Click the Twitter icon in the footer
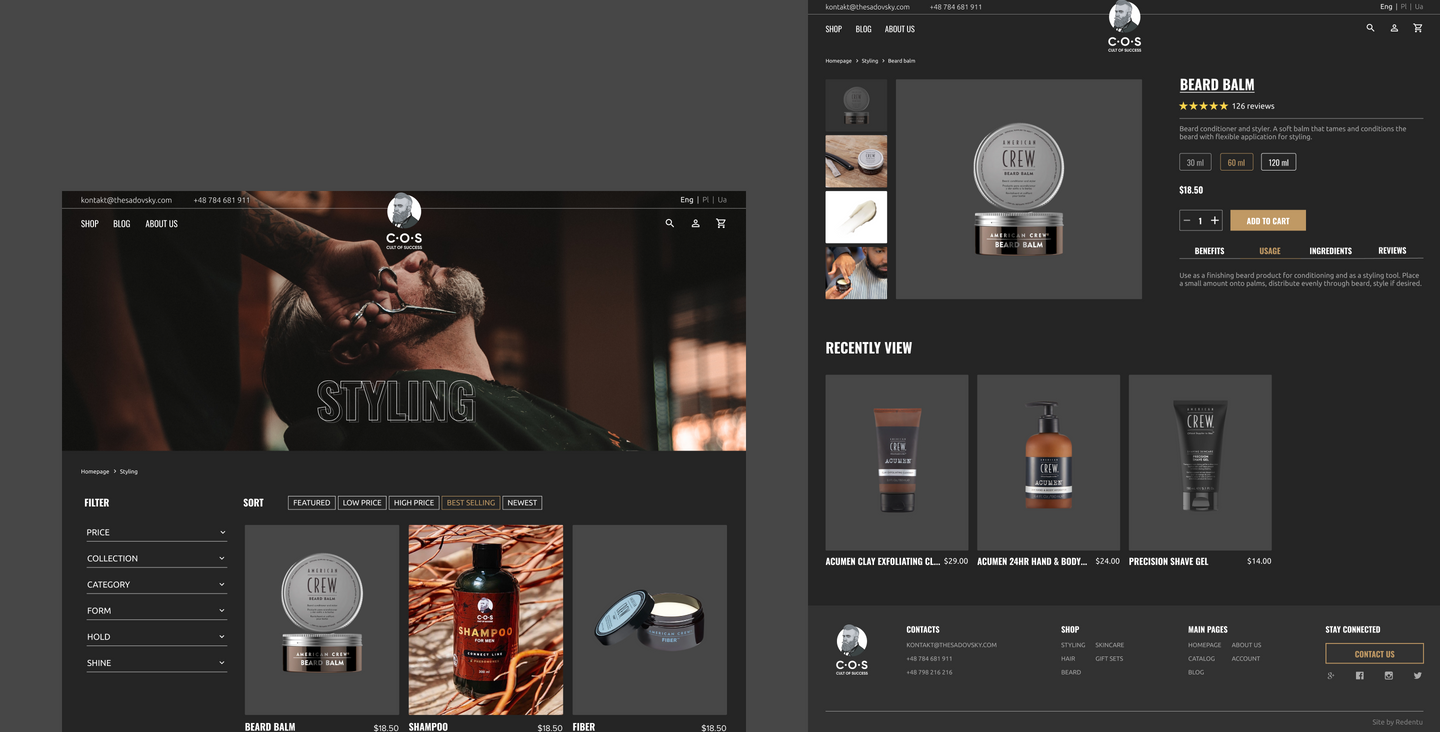Image resolution: width=1440 pixels, height=732 pixels. pyautogui.click(x=1417, y=676)
